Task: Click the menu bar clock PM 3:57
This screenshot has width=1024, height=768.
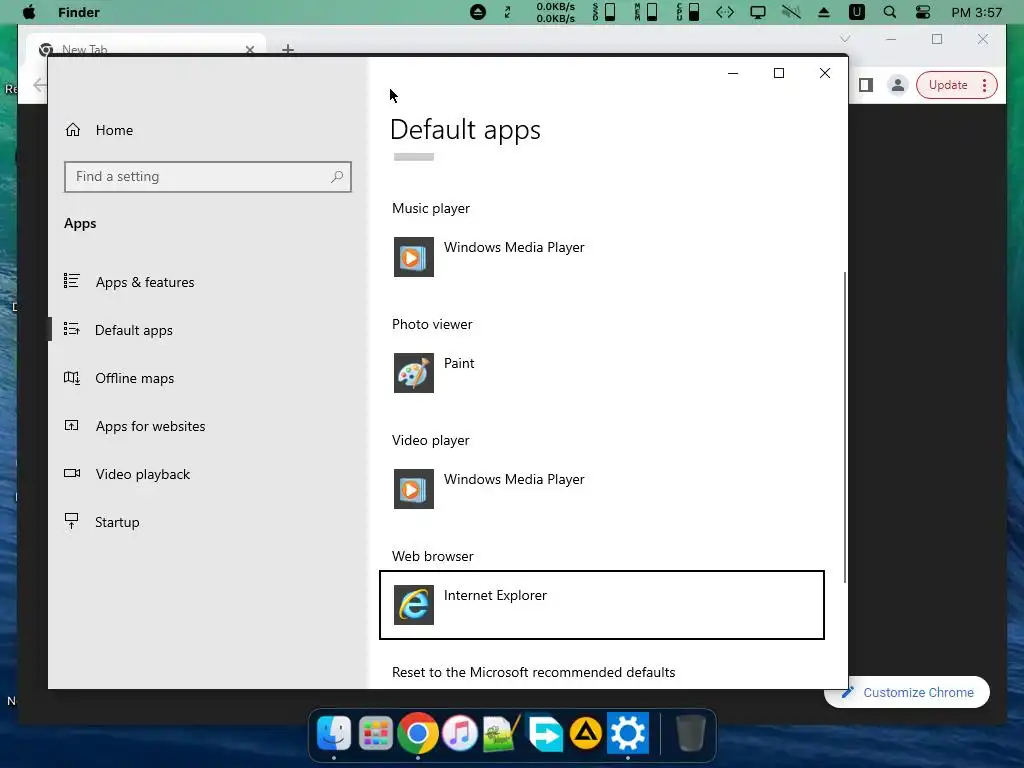Action: (x=976, y=12)
